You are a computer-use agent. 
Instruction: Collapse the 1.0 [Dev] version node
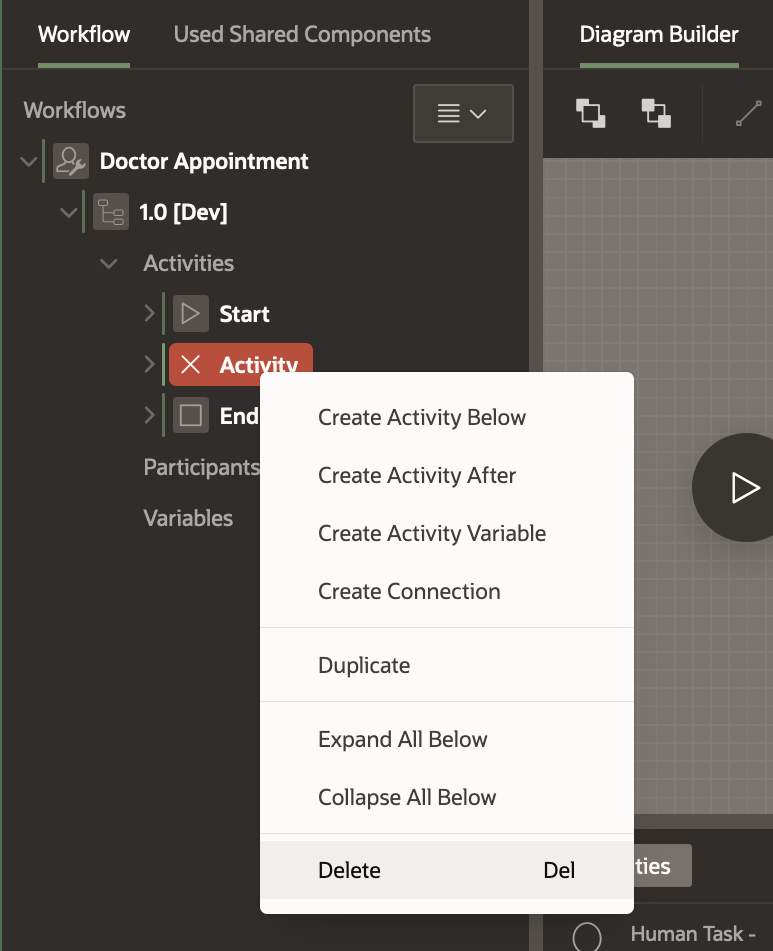[69, 212]
